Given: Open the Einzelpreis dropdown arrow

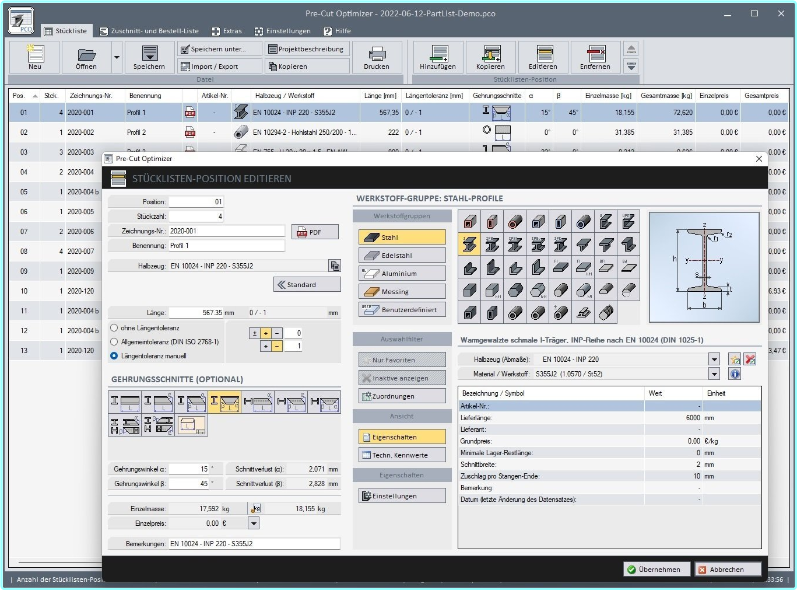Looking at the screenshot, I should 254,523.
